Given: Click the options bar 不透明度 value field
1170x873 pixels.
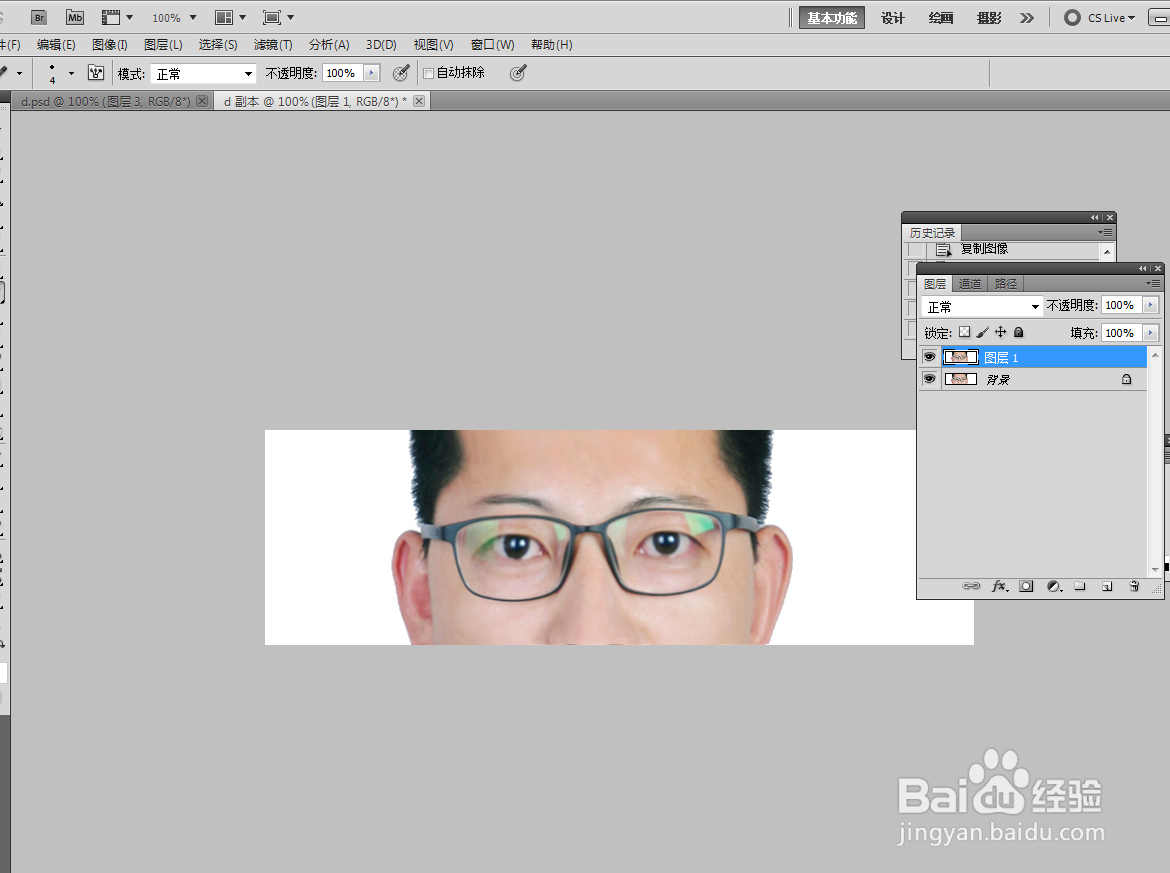Looking at the screenshot, I should pos(342,72).
